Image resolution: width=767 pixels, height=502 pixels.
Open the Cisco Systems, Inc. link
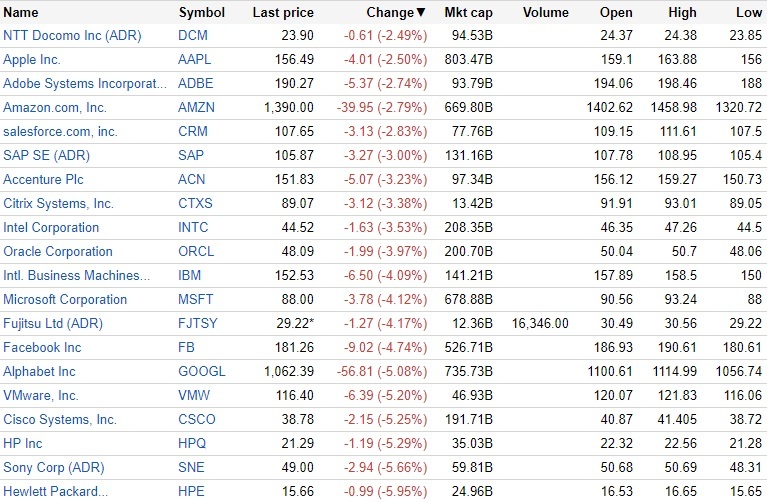point(60,419)
